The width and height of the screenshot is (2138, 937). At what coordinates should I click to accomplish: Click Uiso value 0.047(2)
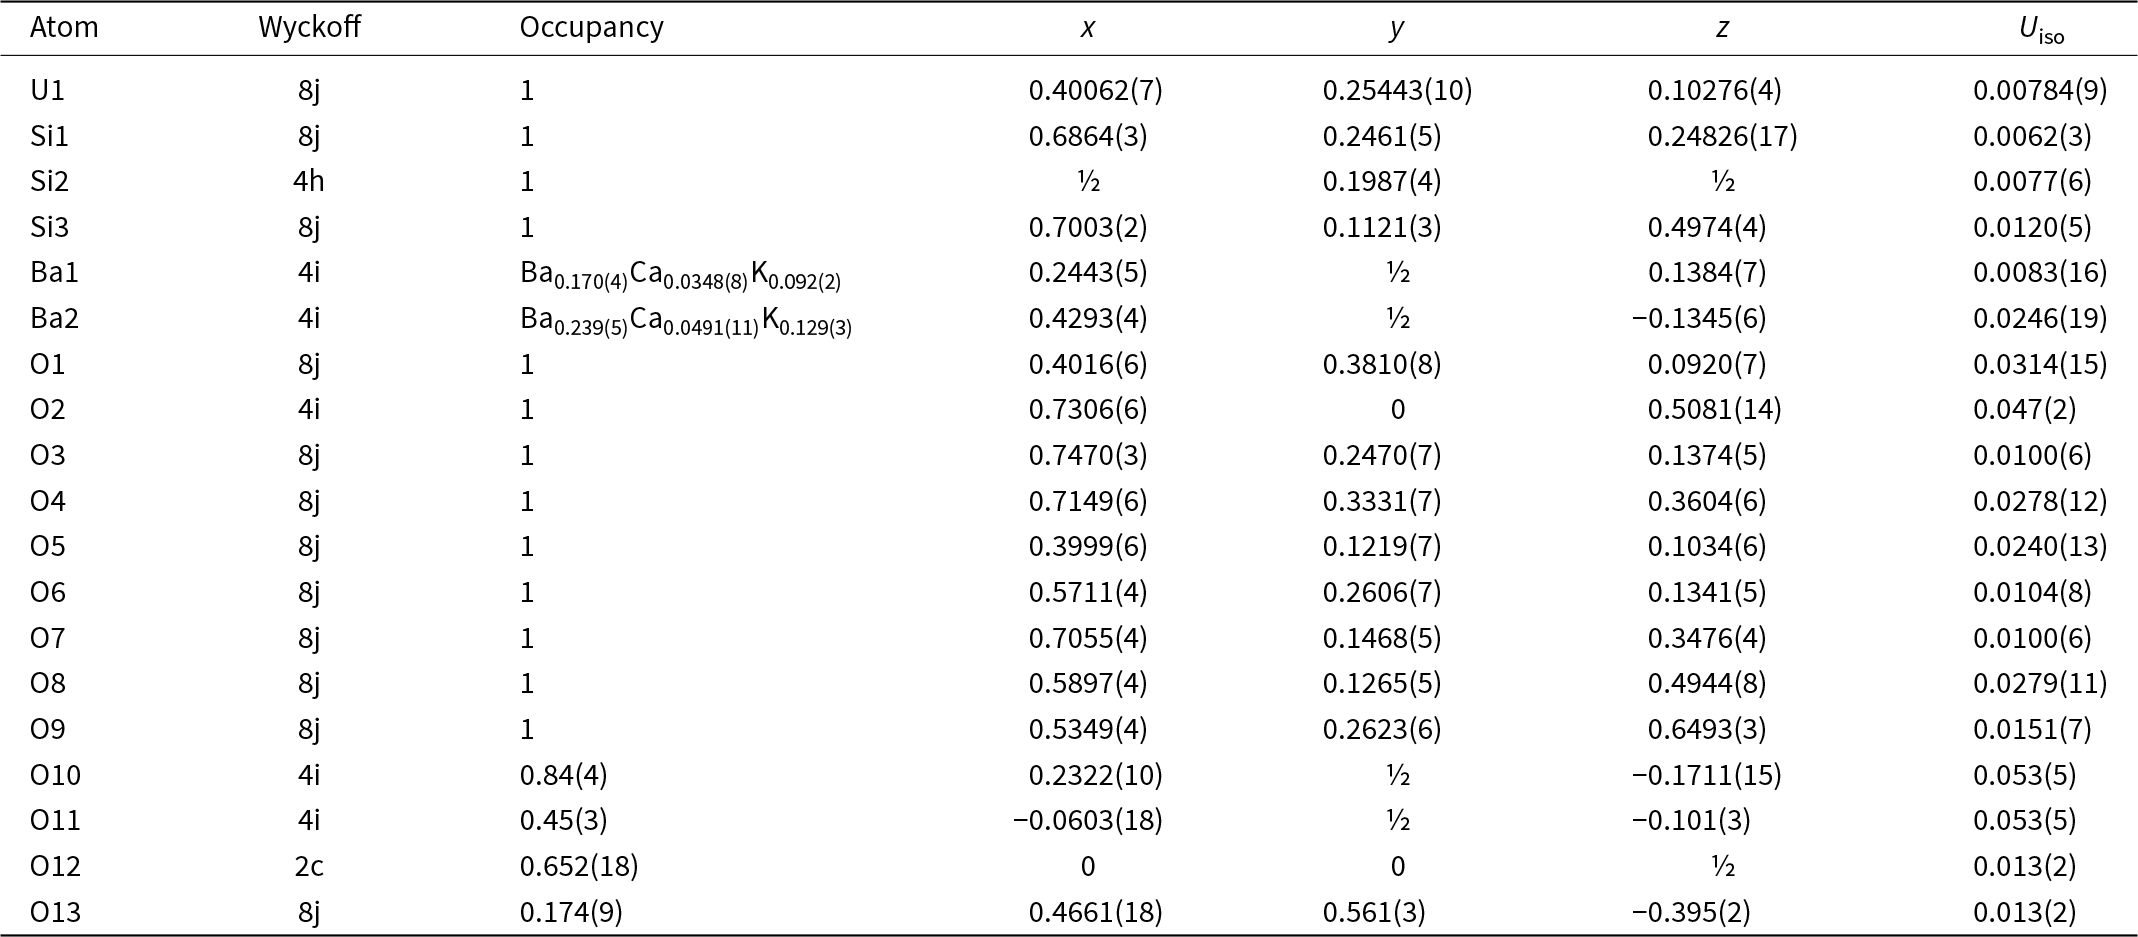click(2024, 410)
